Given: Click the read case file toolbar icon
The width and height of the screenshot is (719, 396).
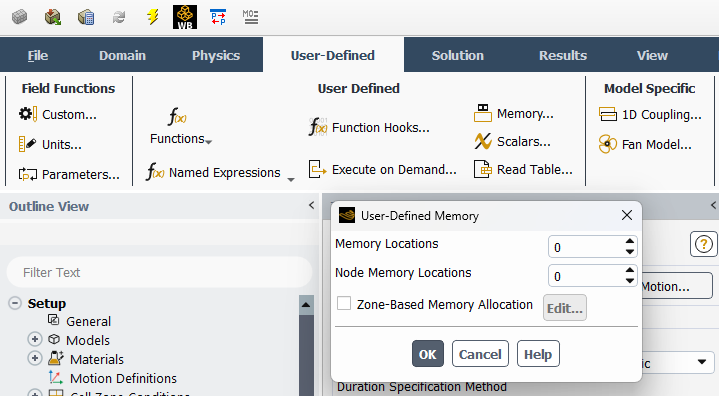Looking at the screenshot, I should tap(53, 17).
